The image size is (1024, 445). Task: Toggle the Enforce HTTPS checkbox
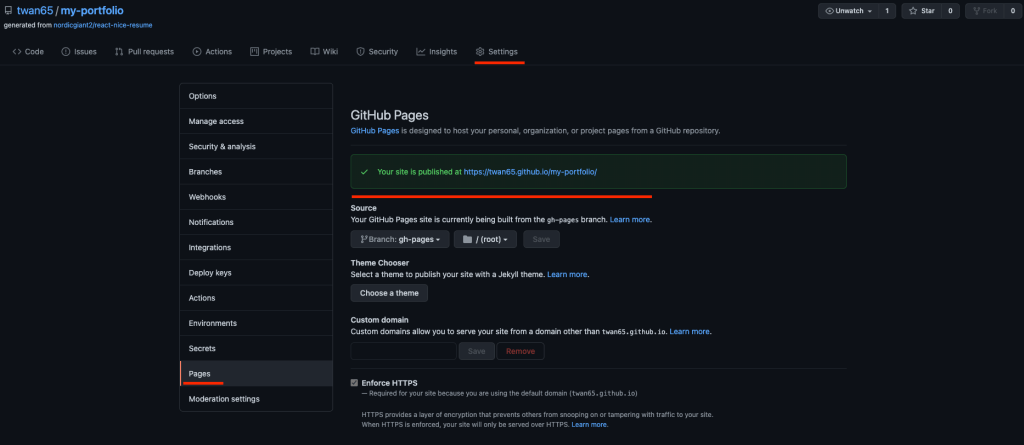tap(355, 383)
